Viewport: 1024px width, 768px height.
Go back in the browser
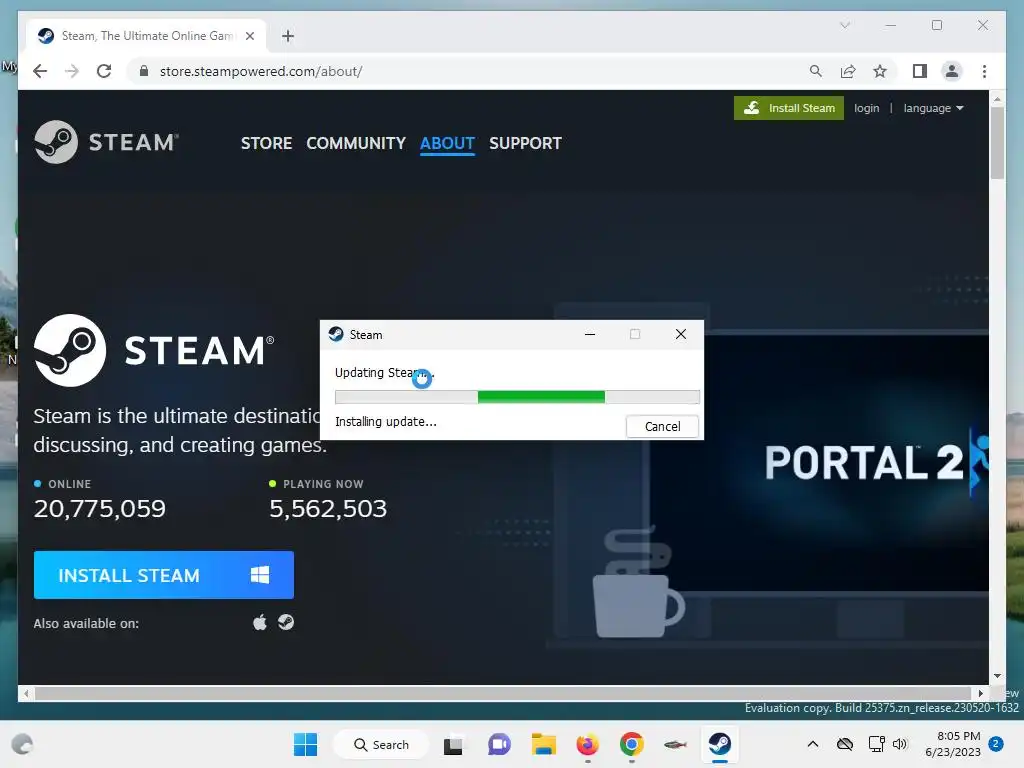tap(40, 71)
